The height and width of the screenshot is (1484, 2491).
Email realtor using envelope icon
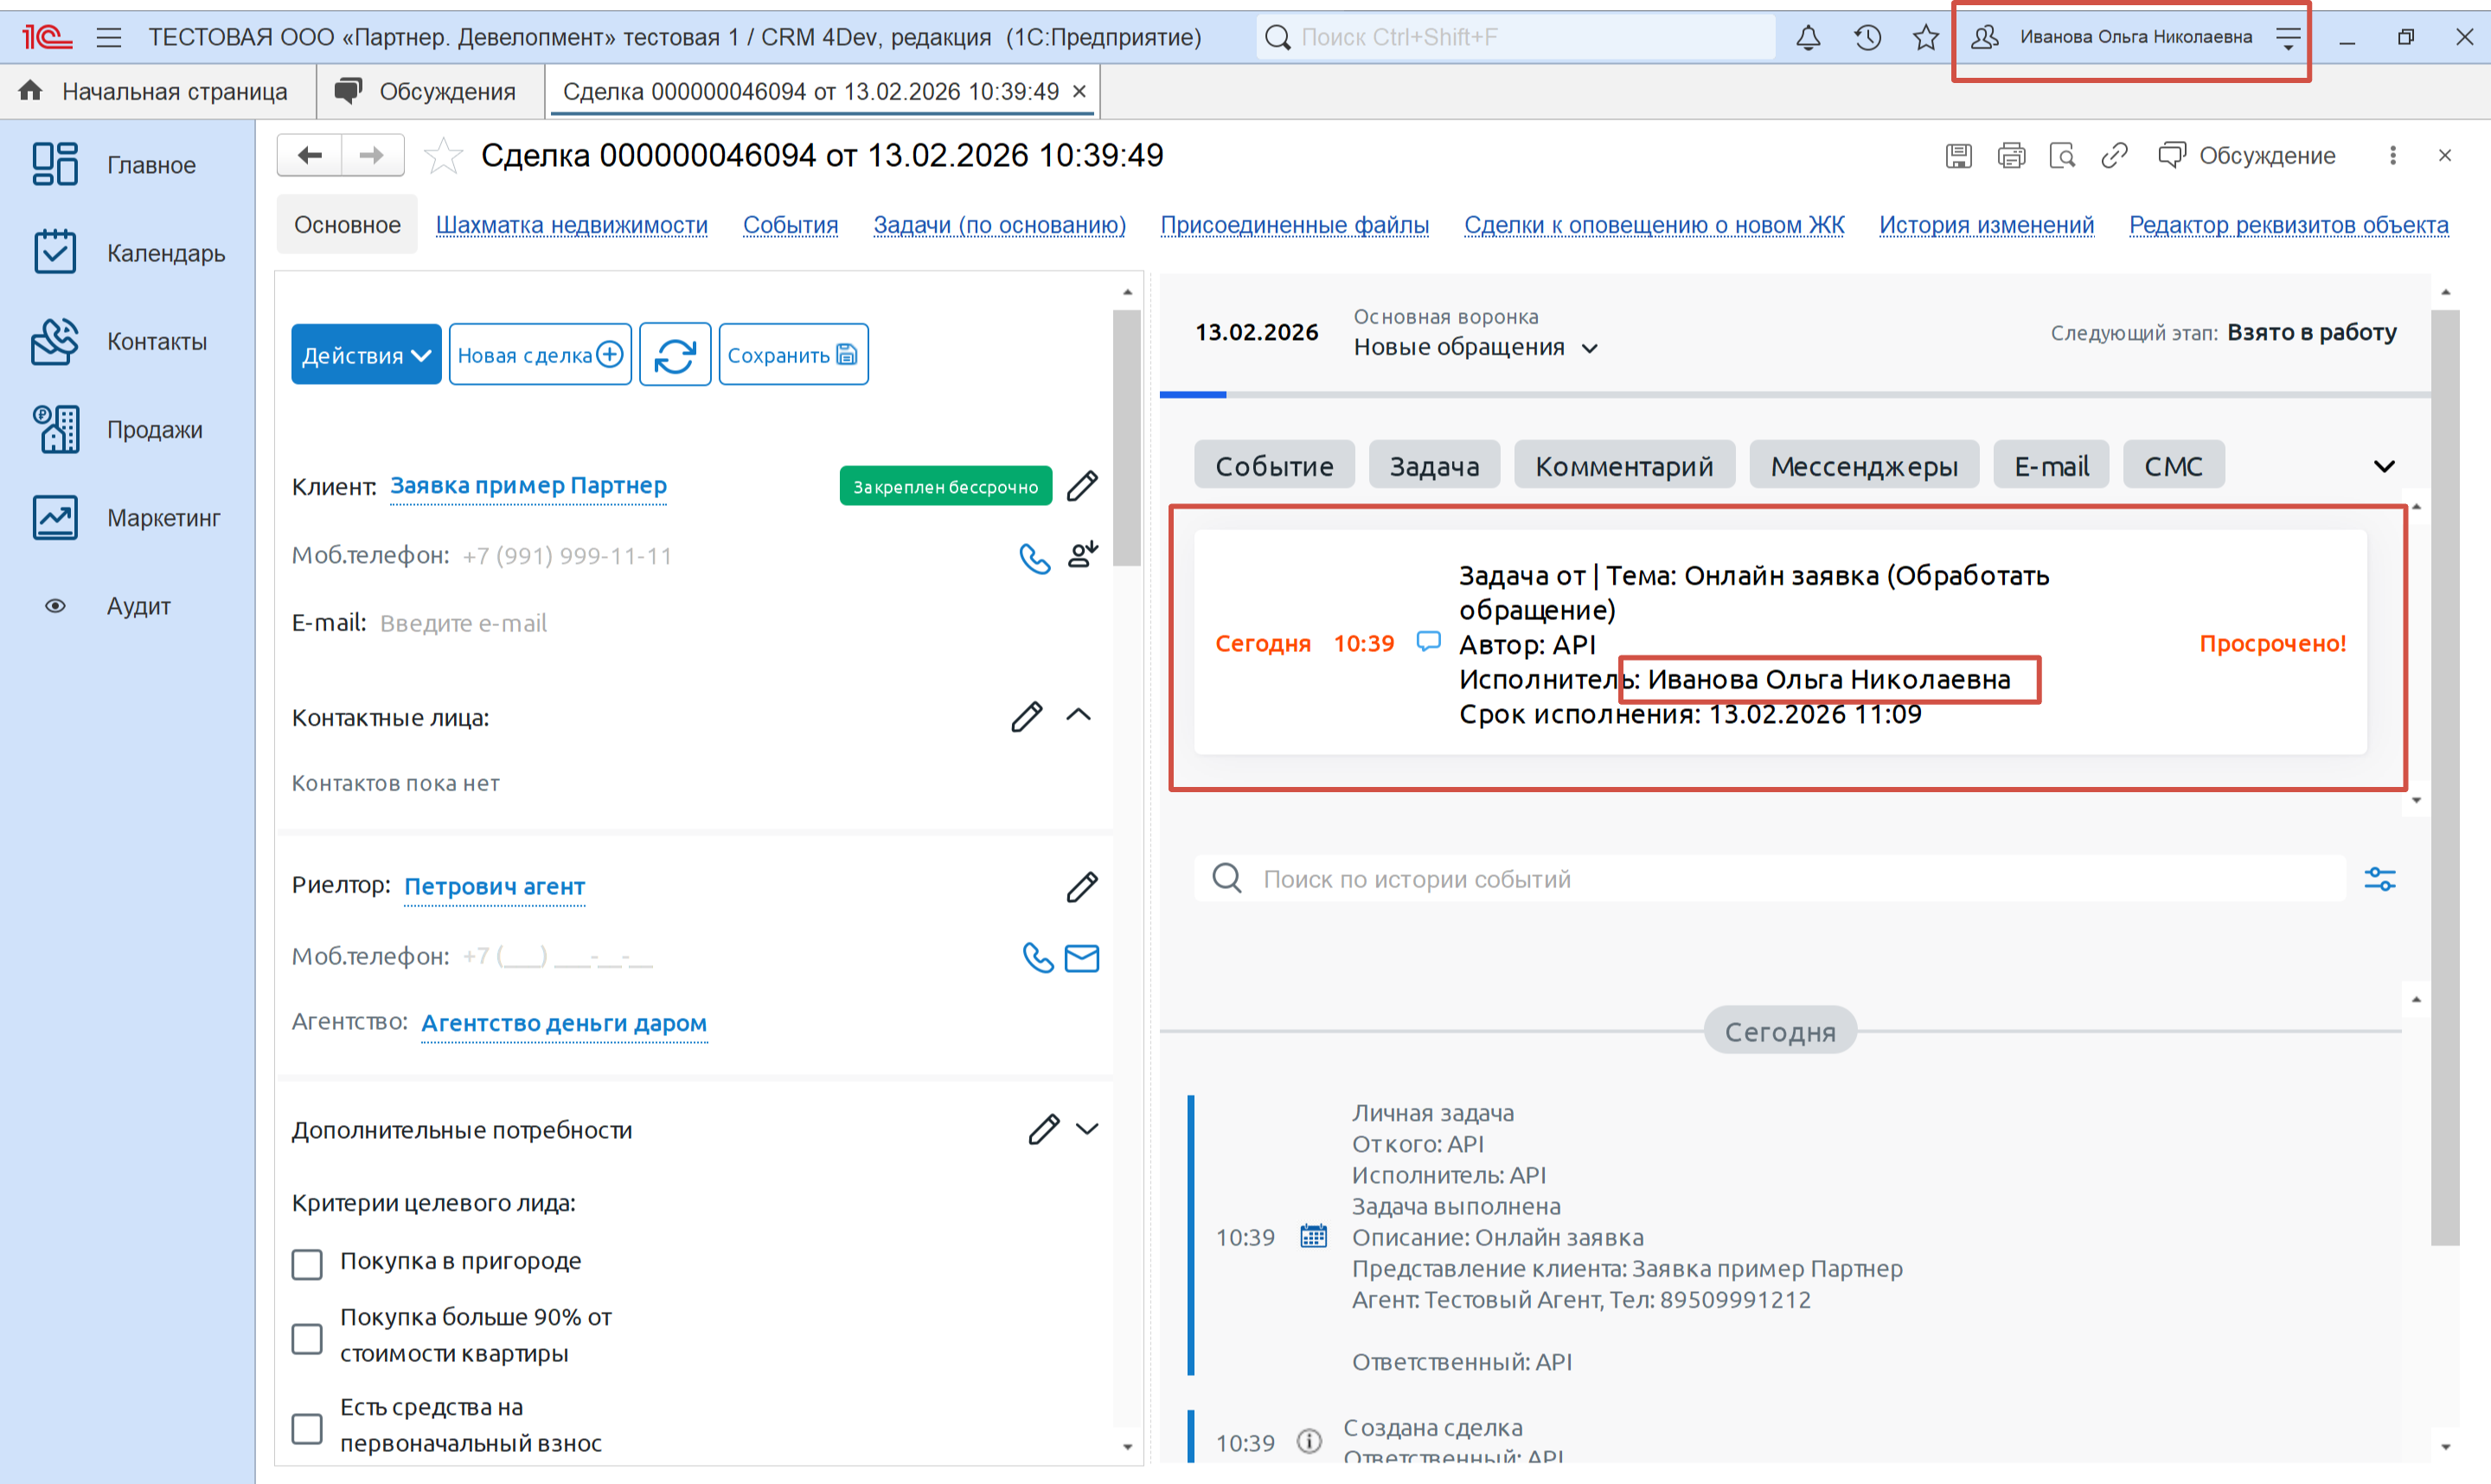[x=1081, y=958]
